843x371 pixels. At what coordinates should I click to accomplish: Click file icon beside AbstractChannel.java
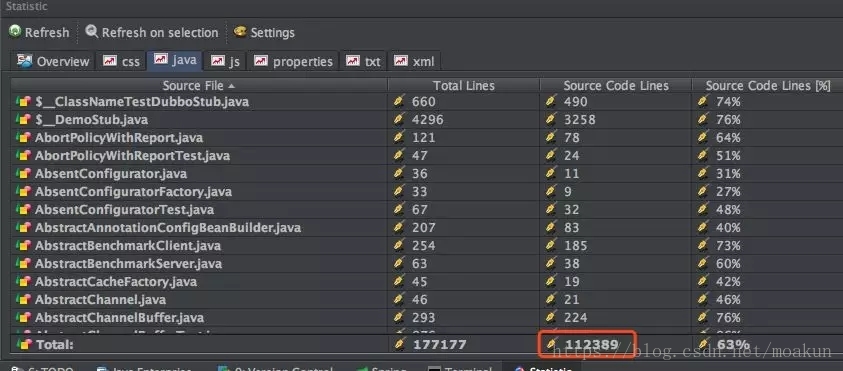click(x=23, y=299)
